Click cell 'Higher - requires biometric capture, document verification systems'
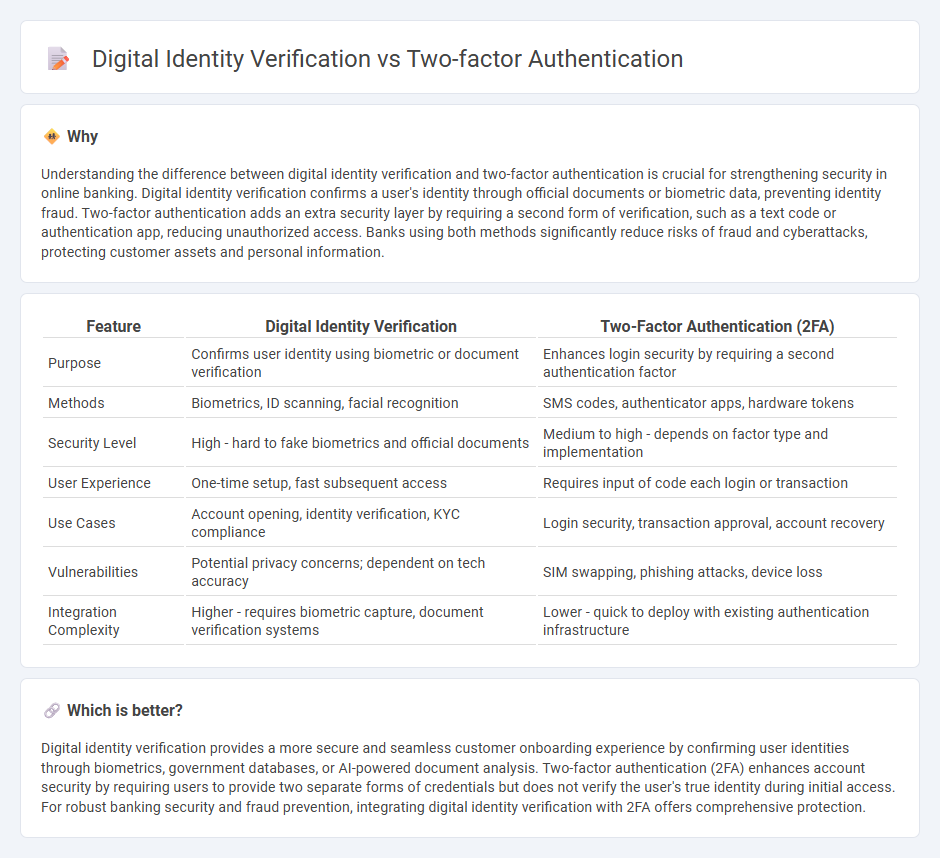Image resolution: width=940 pixels, height=858 pixels. pos(361,621)
